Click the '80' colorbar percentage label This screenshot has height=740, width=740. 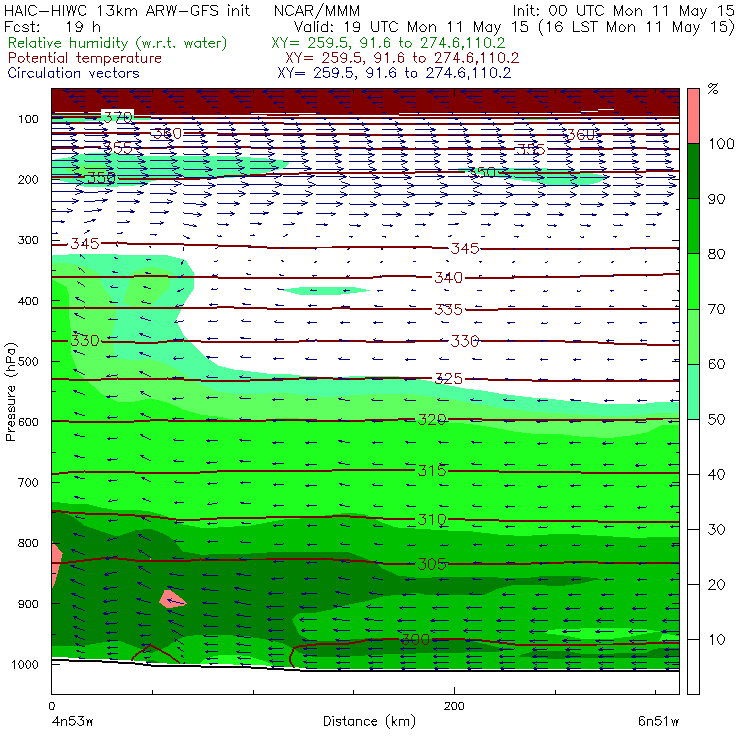[x=716, y=254]
